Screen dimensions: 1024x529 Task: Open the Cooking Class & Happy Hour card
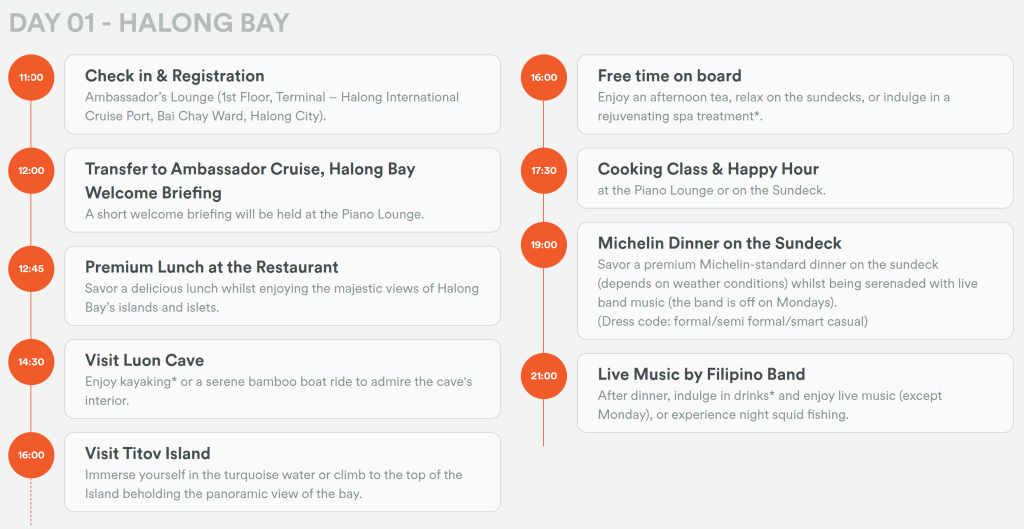click(x=795, y=179)
